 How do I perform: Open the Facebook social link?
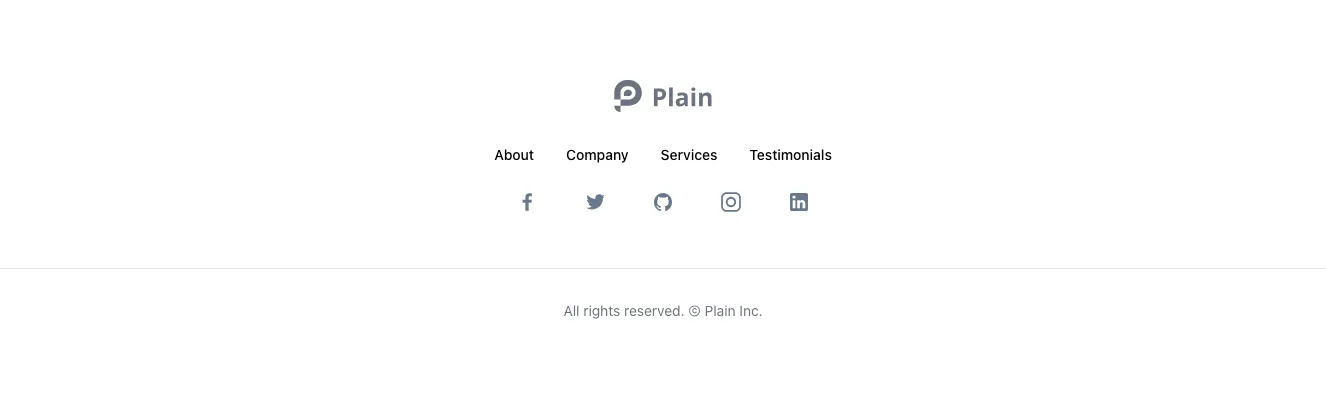[x=527, y=202]
